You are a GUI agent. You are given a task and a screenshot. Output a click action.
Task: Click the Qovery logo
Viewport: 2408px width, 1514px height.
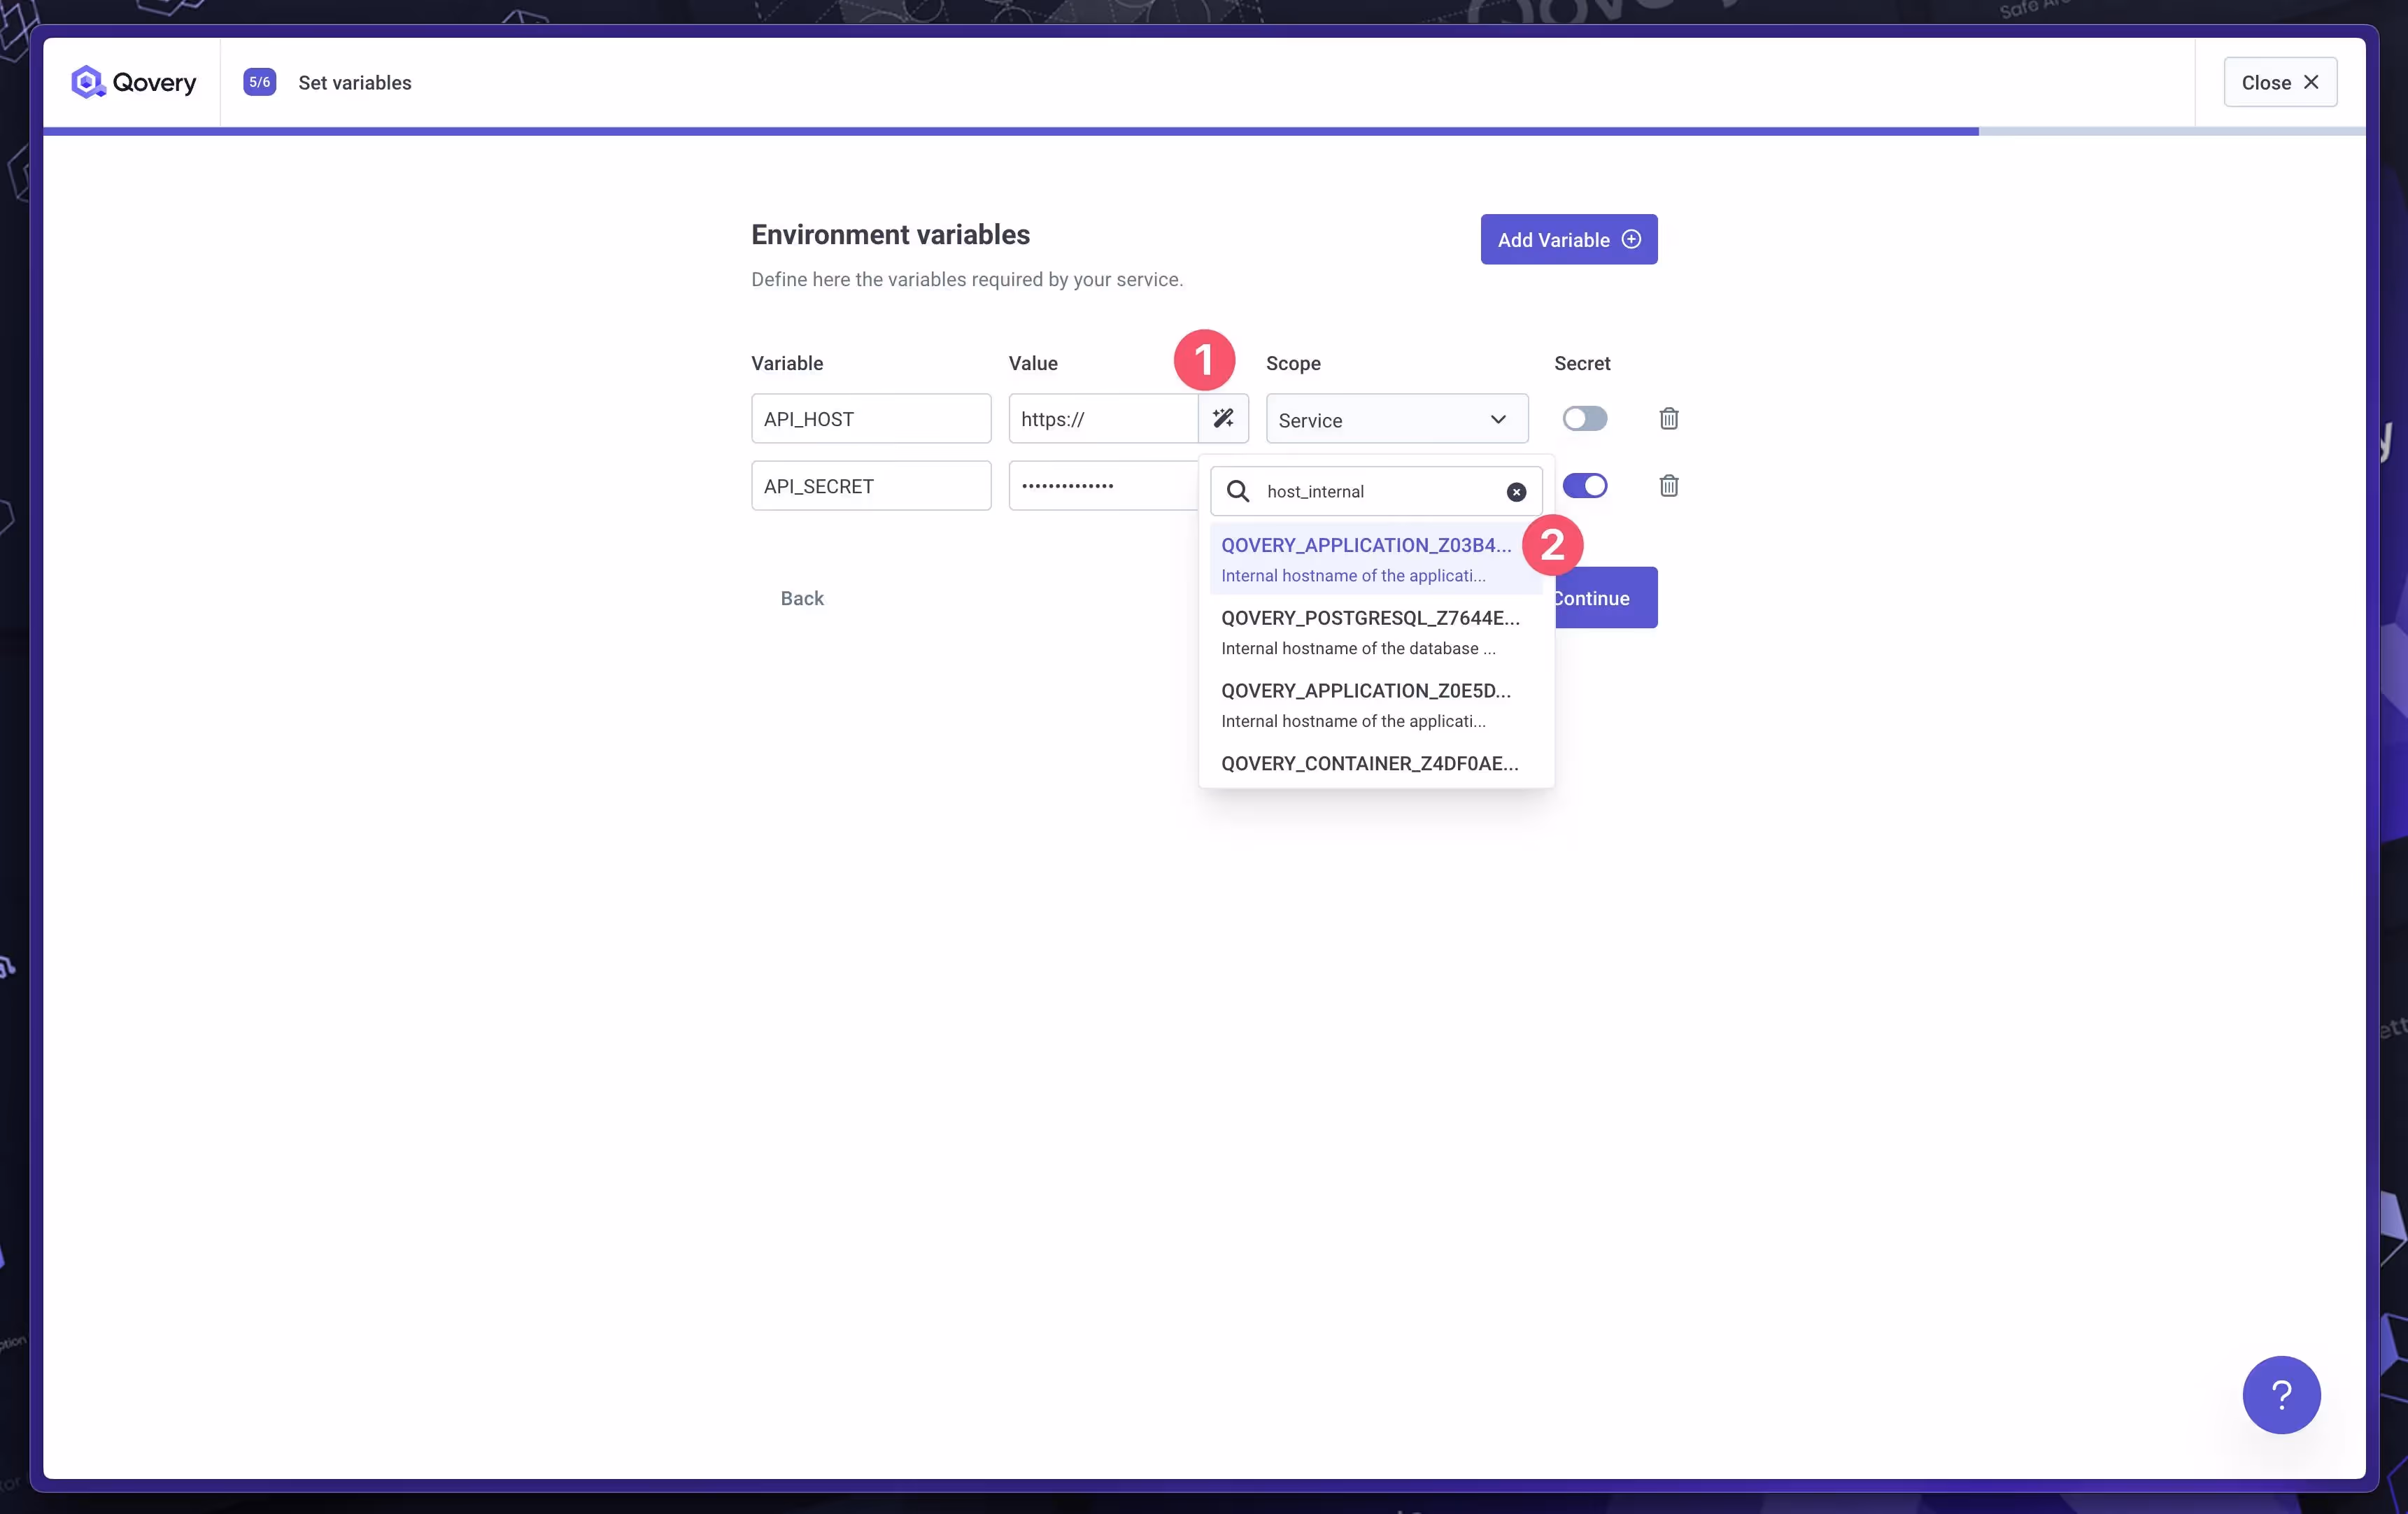coord(134,82)
